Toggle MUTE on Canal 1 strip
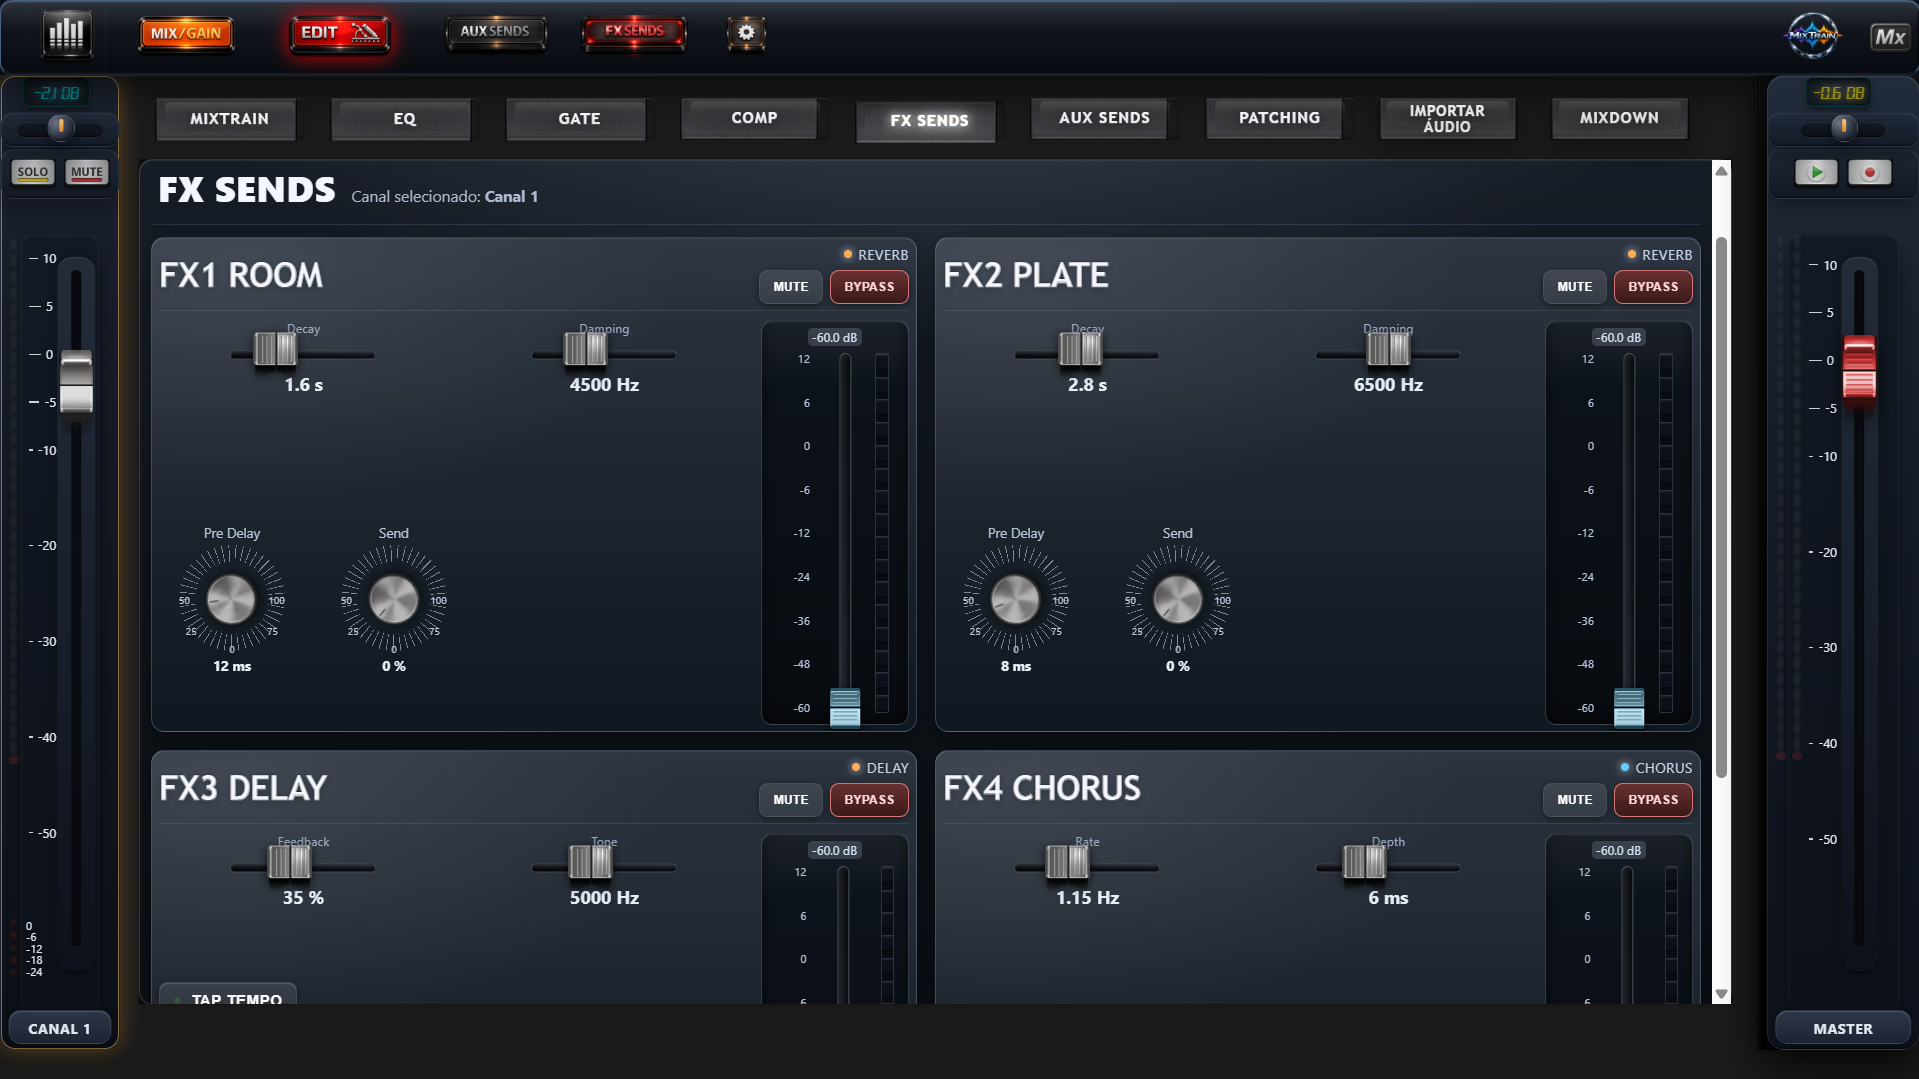The height and width of the screenshot is (1079, 1919). 86,172
